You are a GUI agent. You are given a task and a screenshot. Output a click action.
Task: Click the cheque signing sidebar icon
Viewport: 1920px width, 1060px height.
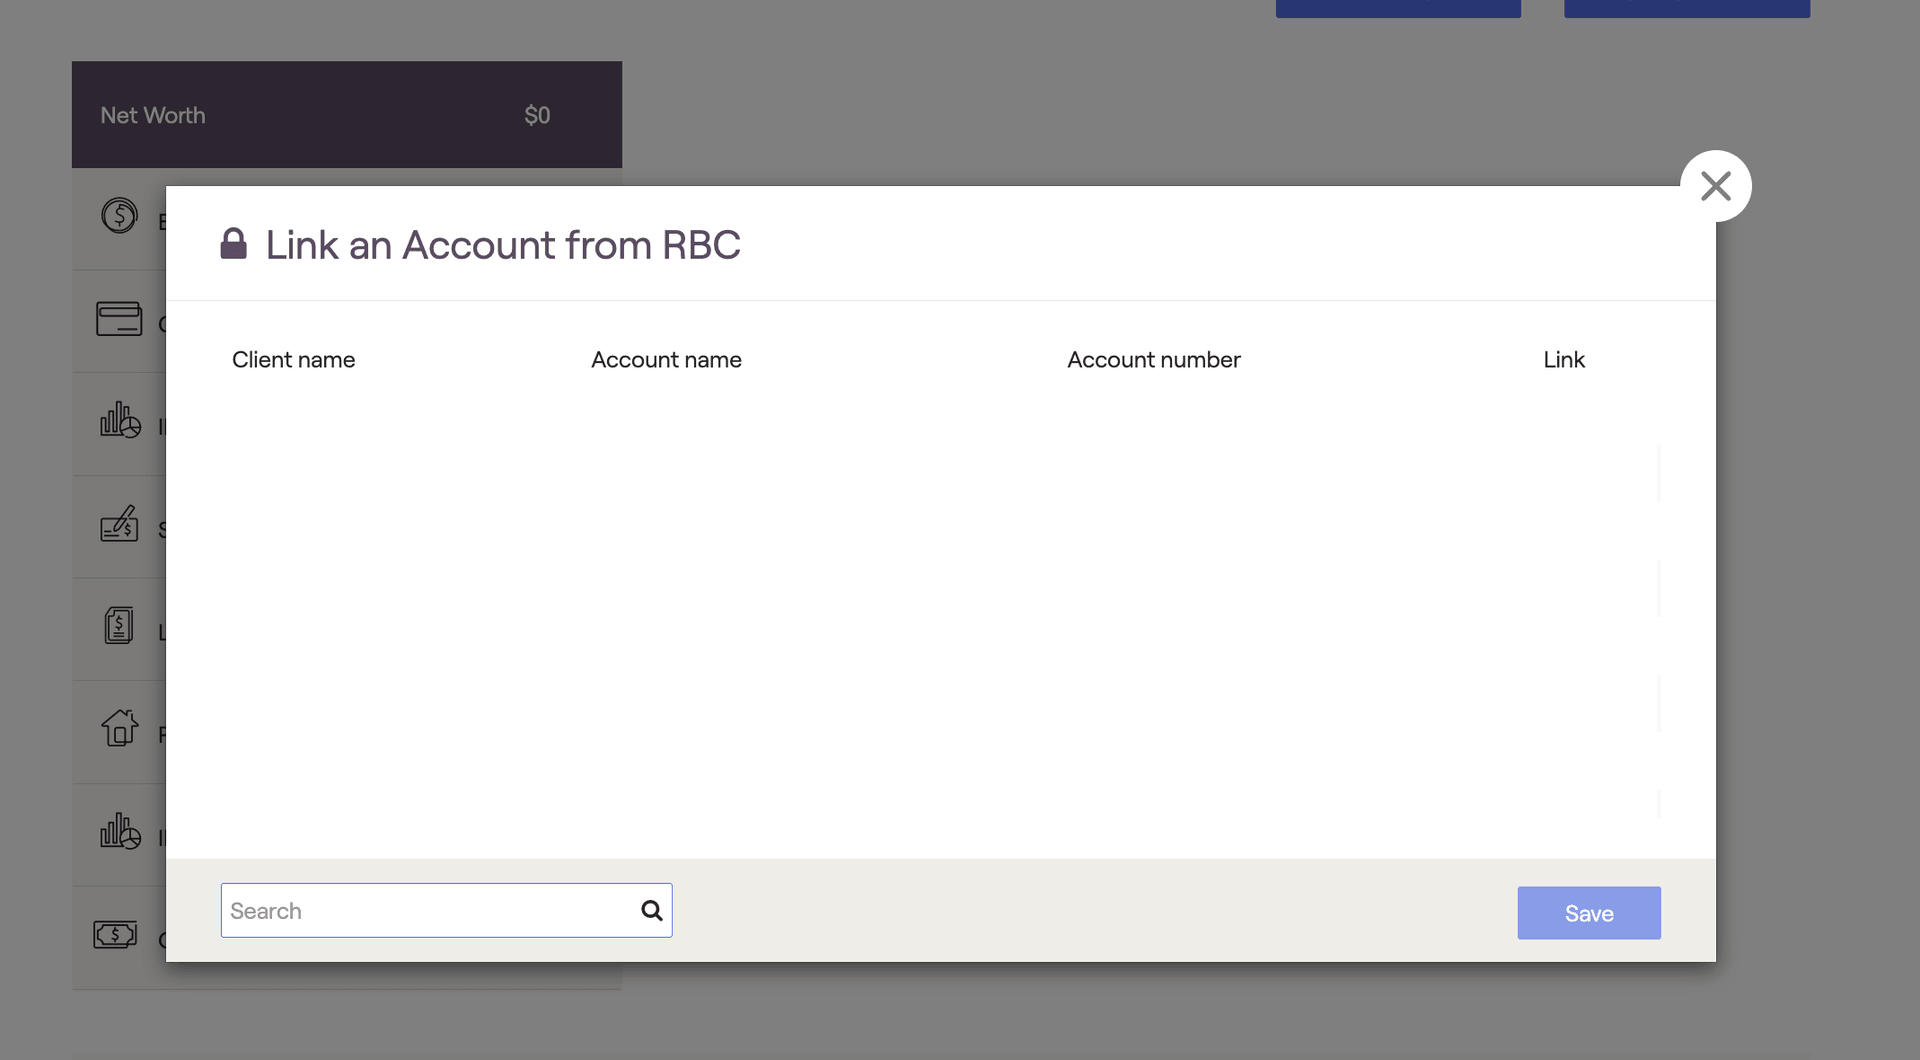[x=119, y=523]
